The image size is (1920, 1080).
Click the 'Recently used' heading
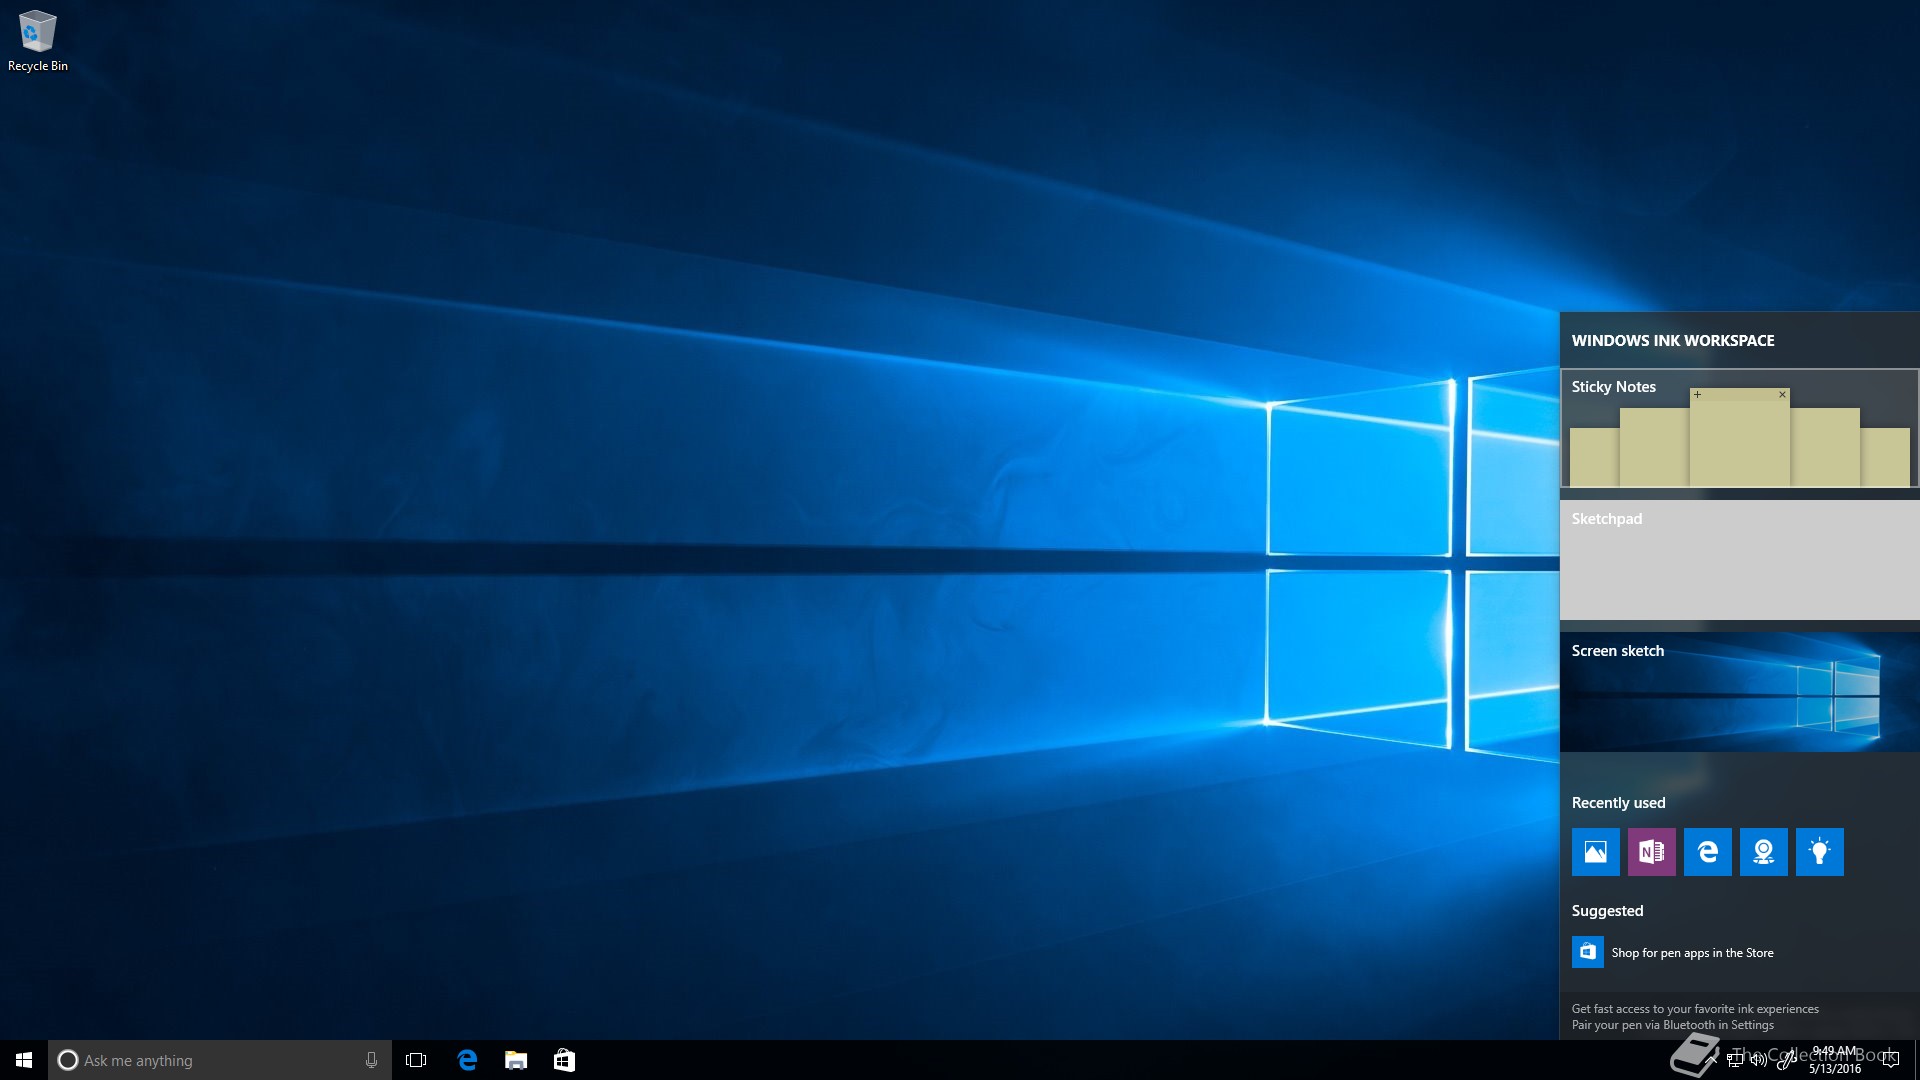pos(1618,803)
